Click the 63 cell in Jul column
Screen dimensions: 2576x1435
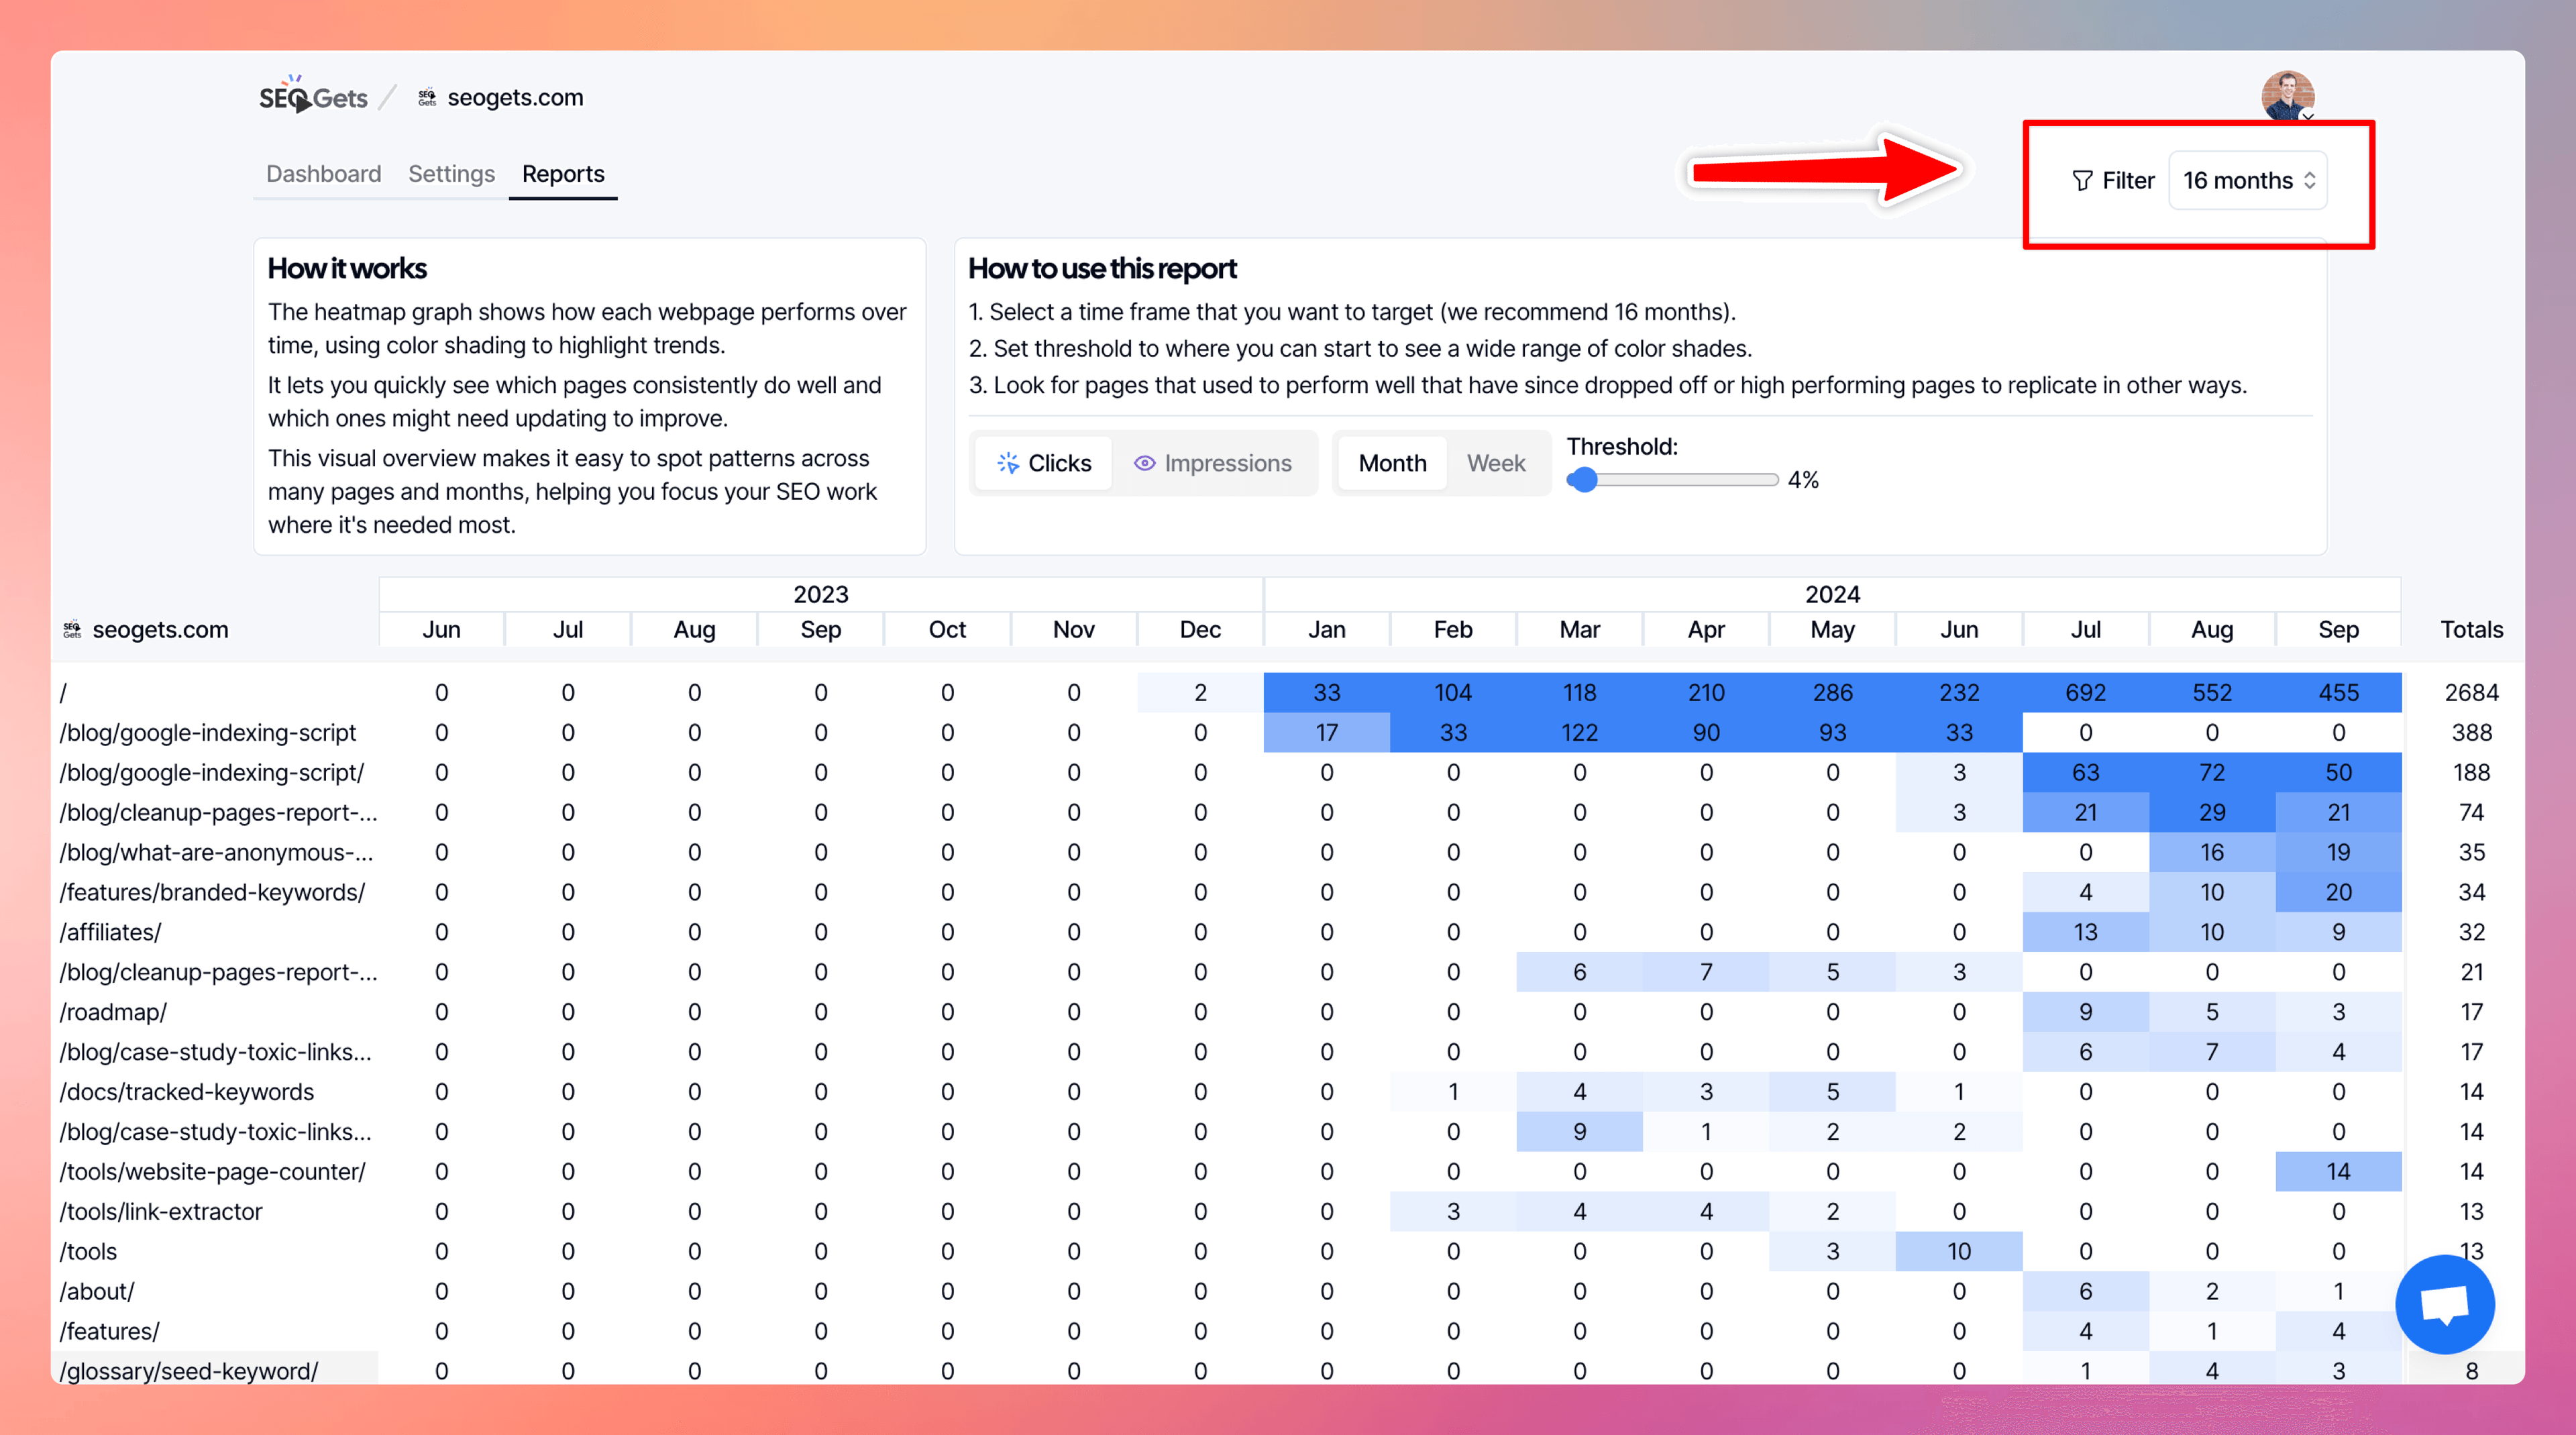(2085, 773)
